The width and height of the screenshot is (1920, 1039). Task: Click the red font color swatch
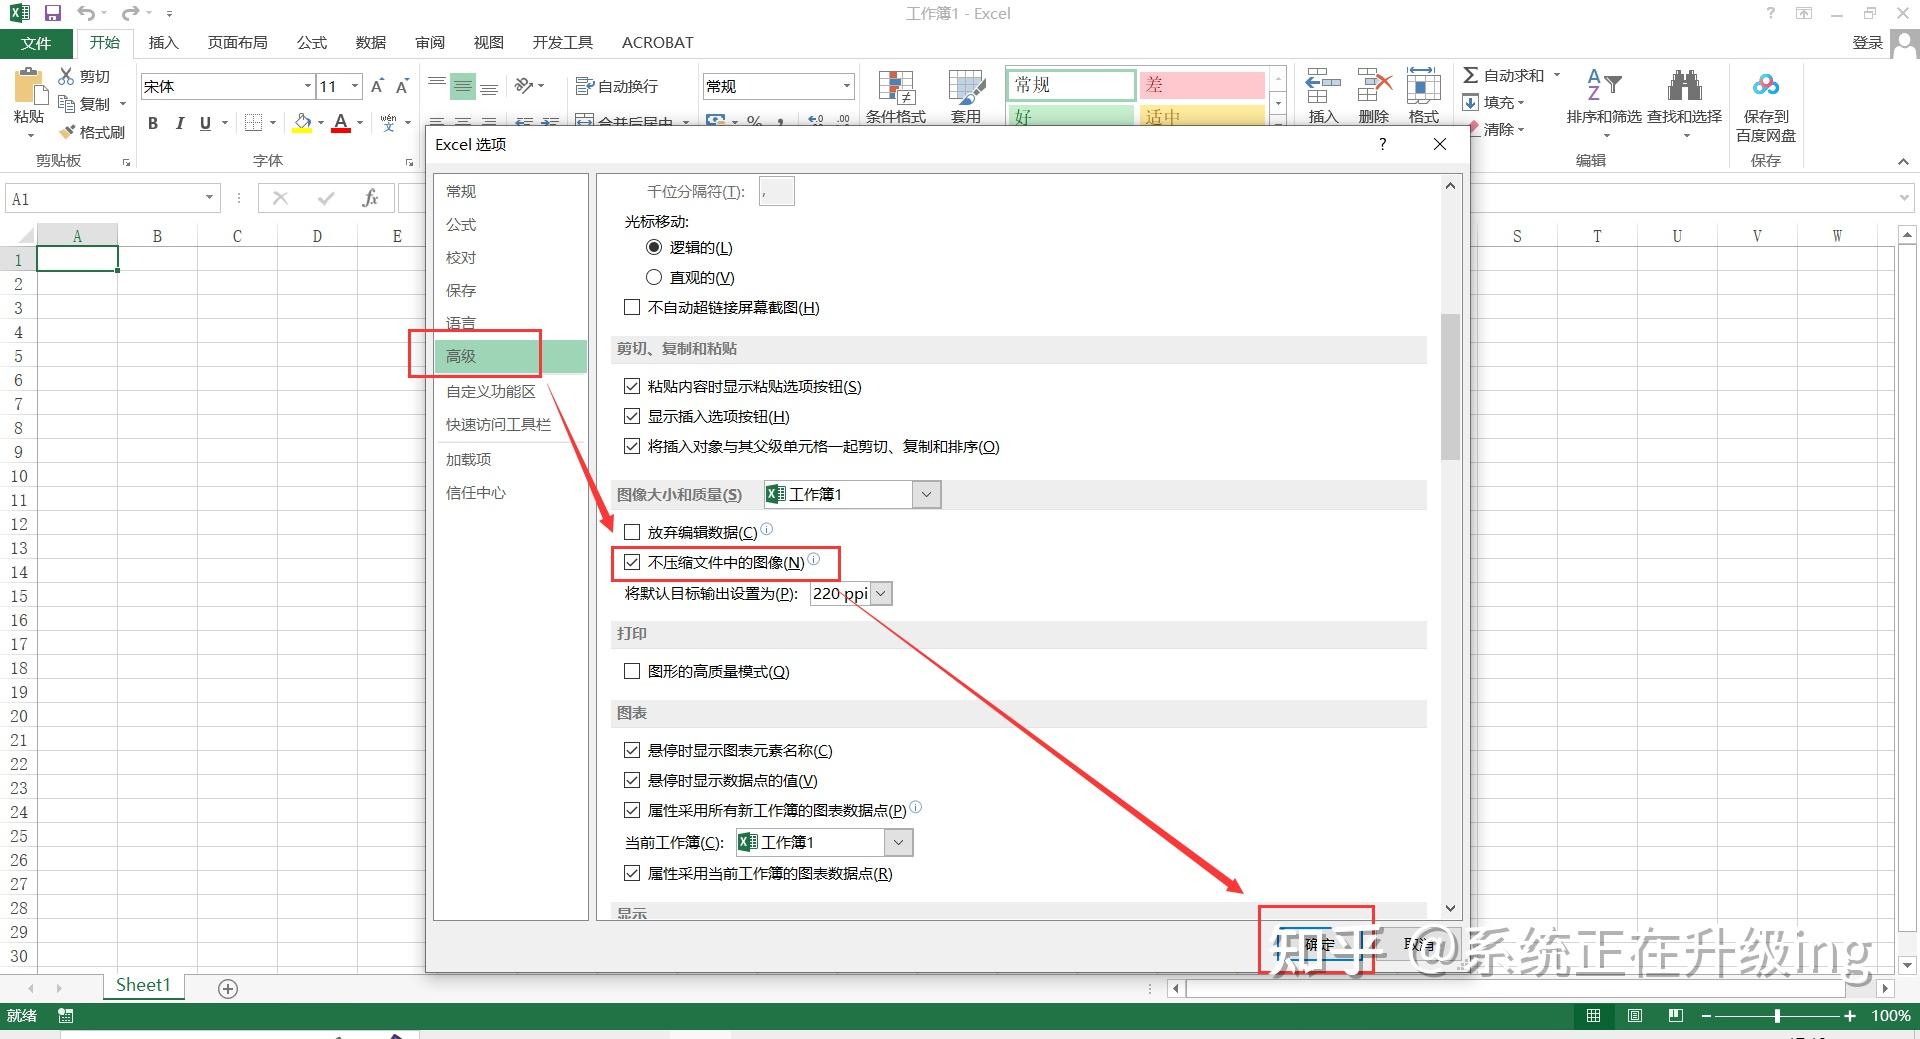(341, 123)
